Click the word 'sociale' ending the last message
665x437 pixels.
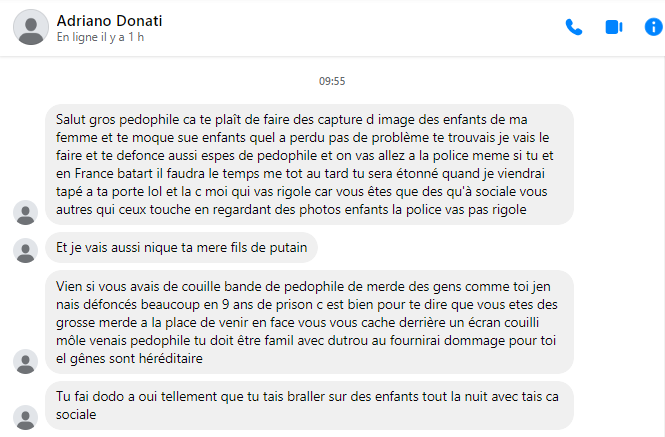(x=76, y=415)
